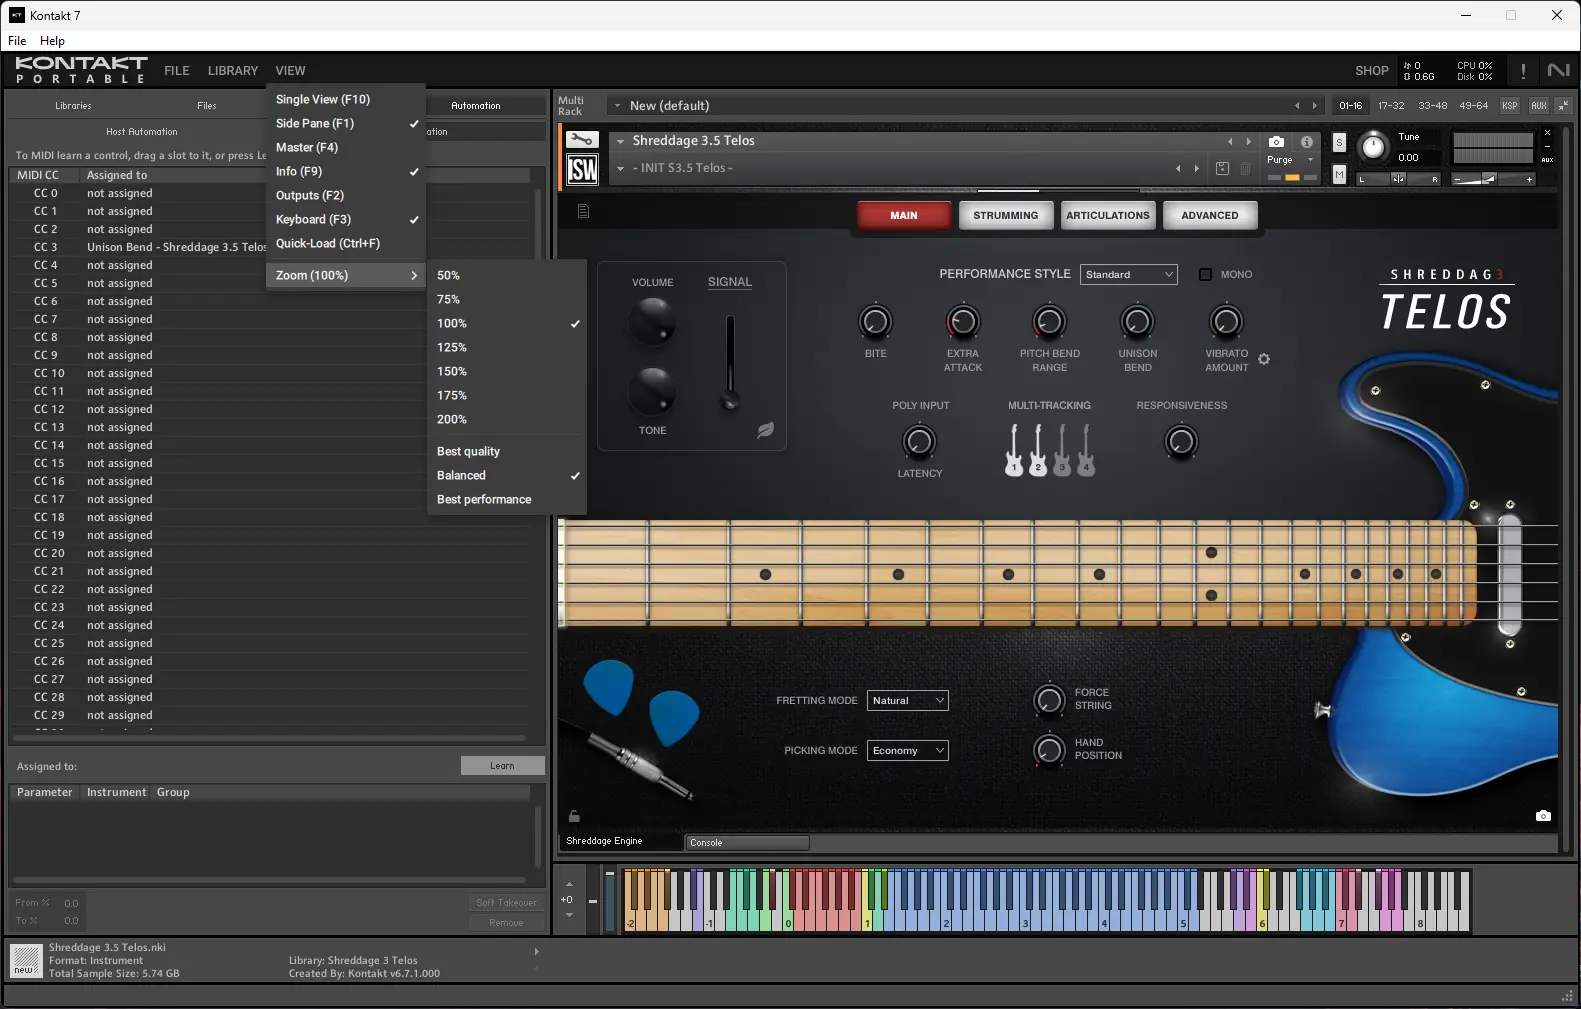Load previous snapshot with left arrow
1581x1009 pixels.
pyautogui.click(x=1178, y=168)
